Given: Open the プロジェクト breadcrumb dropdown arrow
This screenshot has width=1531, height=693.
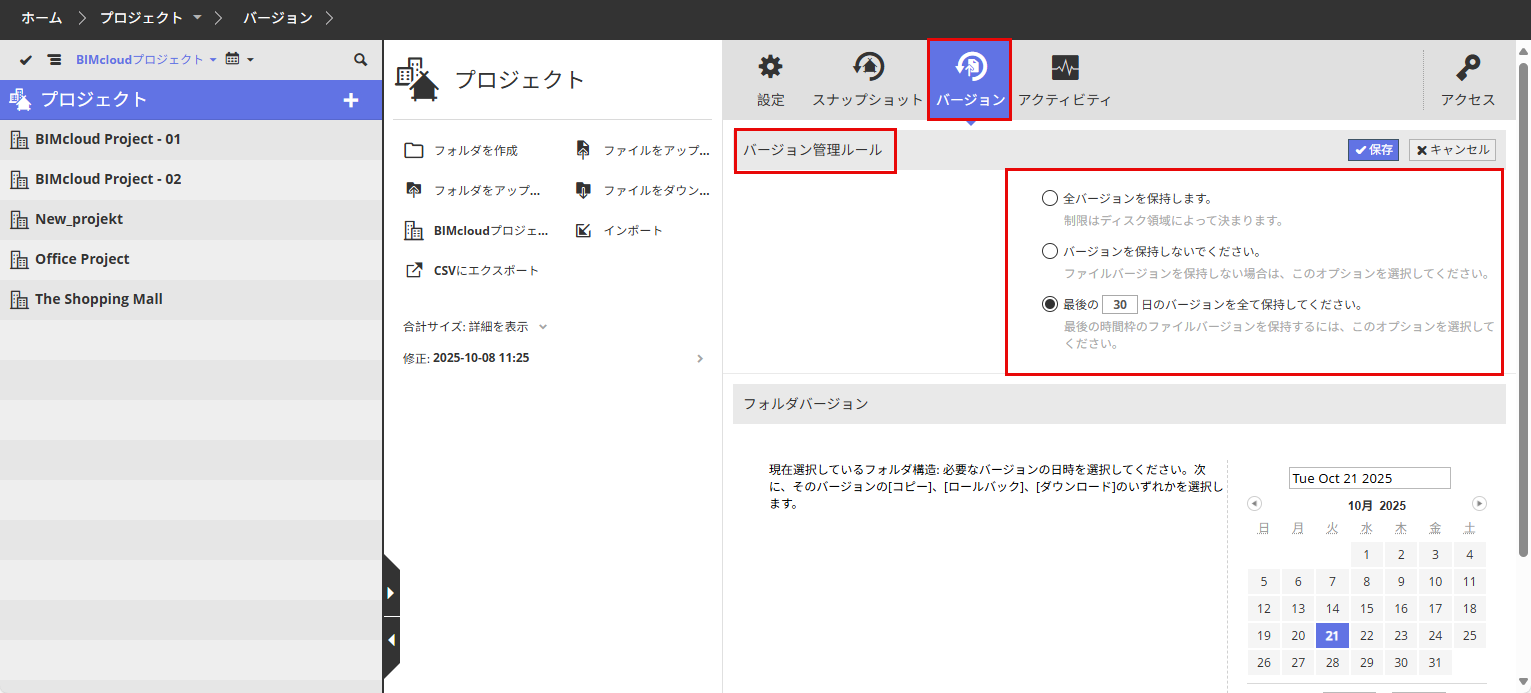Looking at the screenshot, I should coord(197,18).
